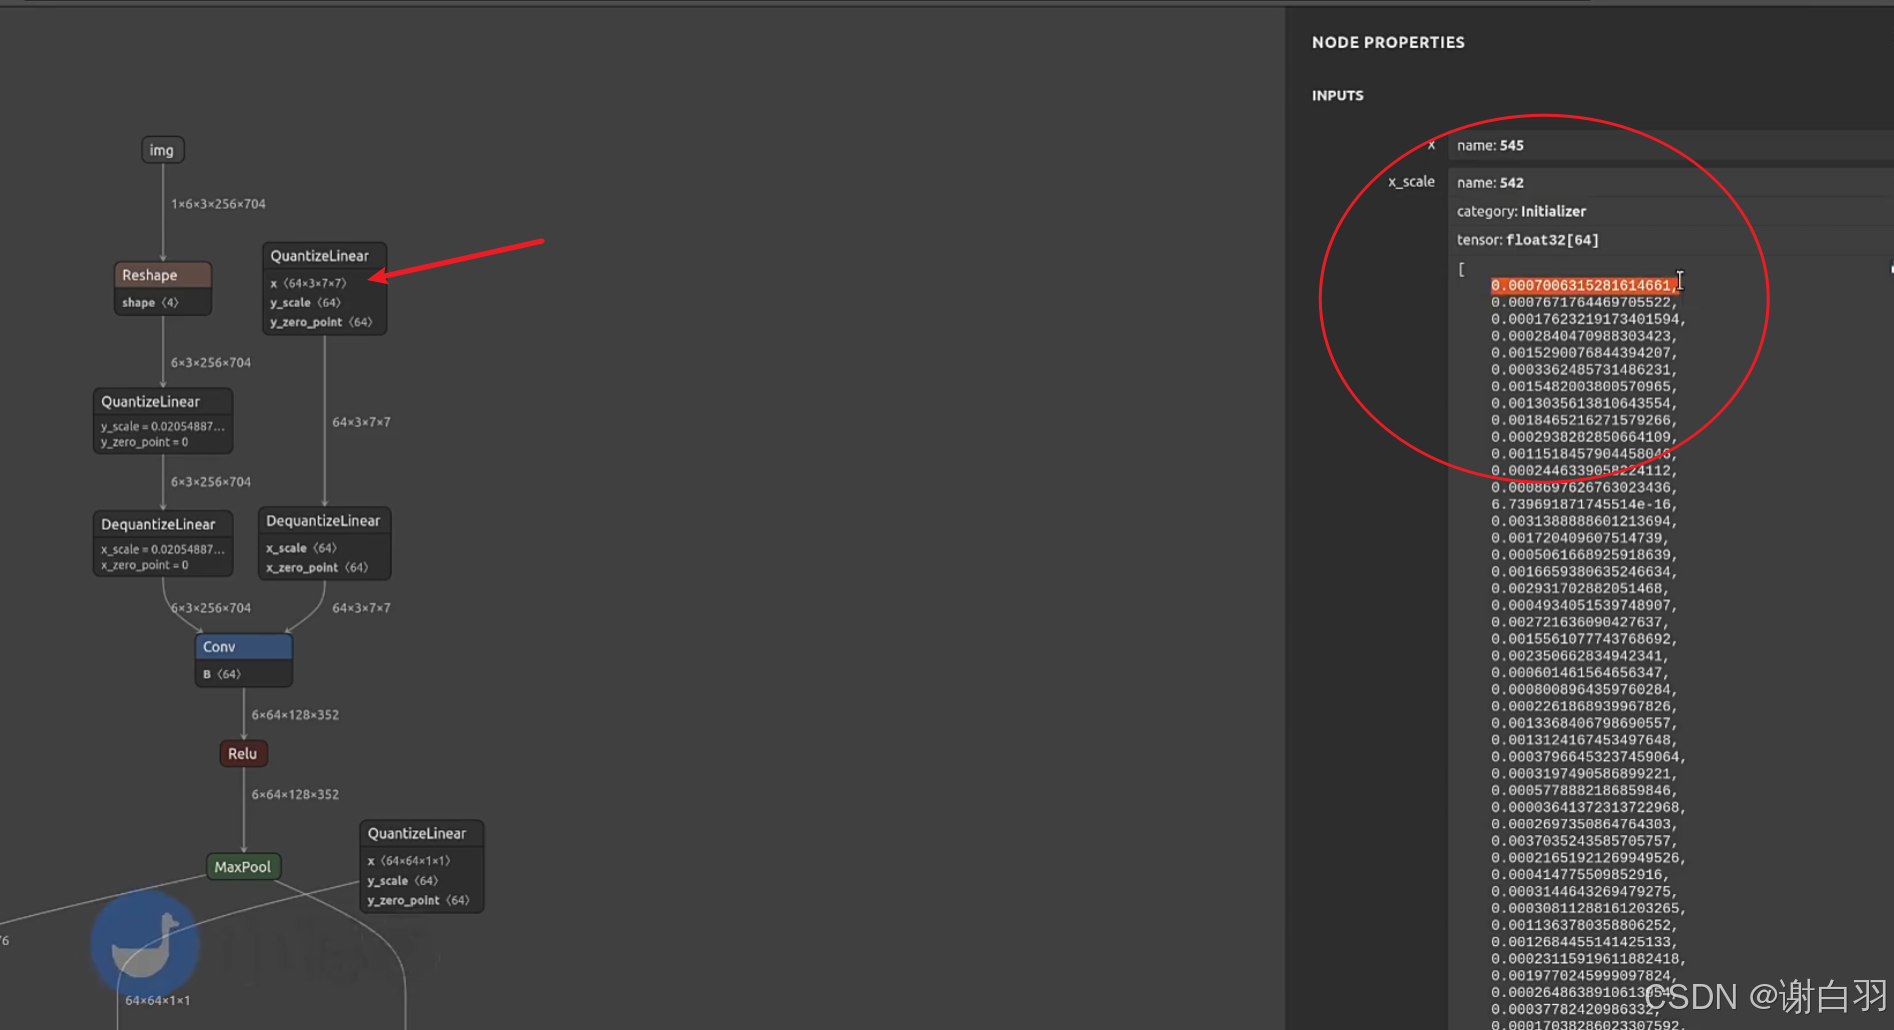Click the x_scale input label
1894x1030 pixels.
tap(1411, 181)
